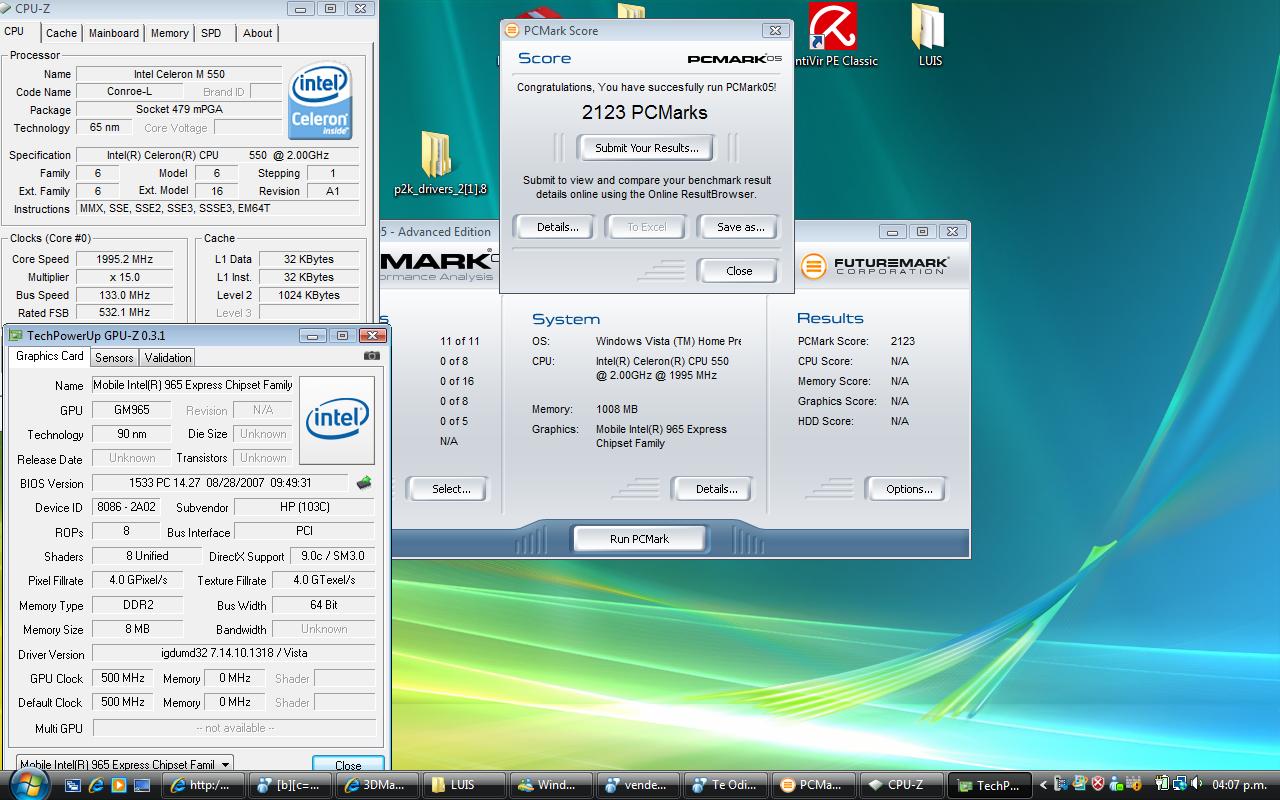The image size is (1280, 800).
Task: Click the Futuremark Corporation logo
Action: pyautogui.click(x=875, y=266)
